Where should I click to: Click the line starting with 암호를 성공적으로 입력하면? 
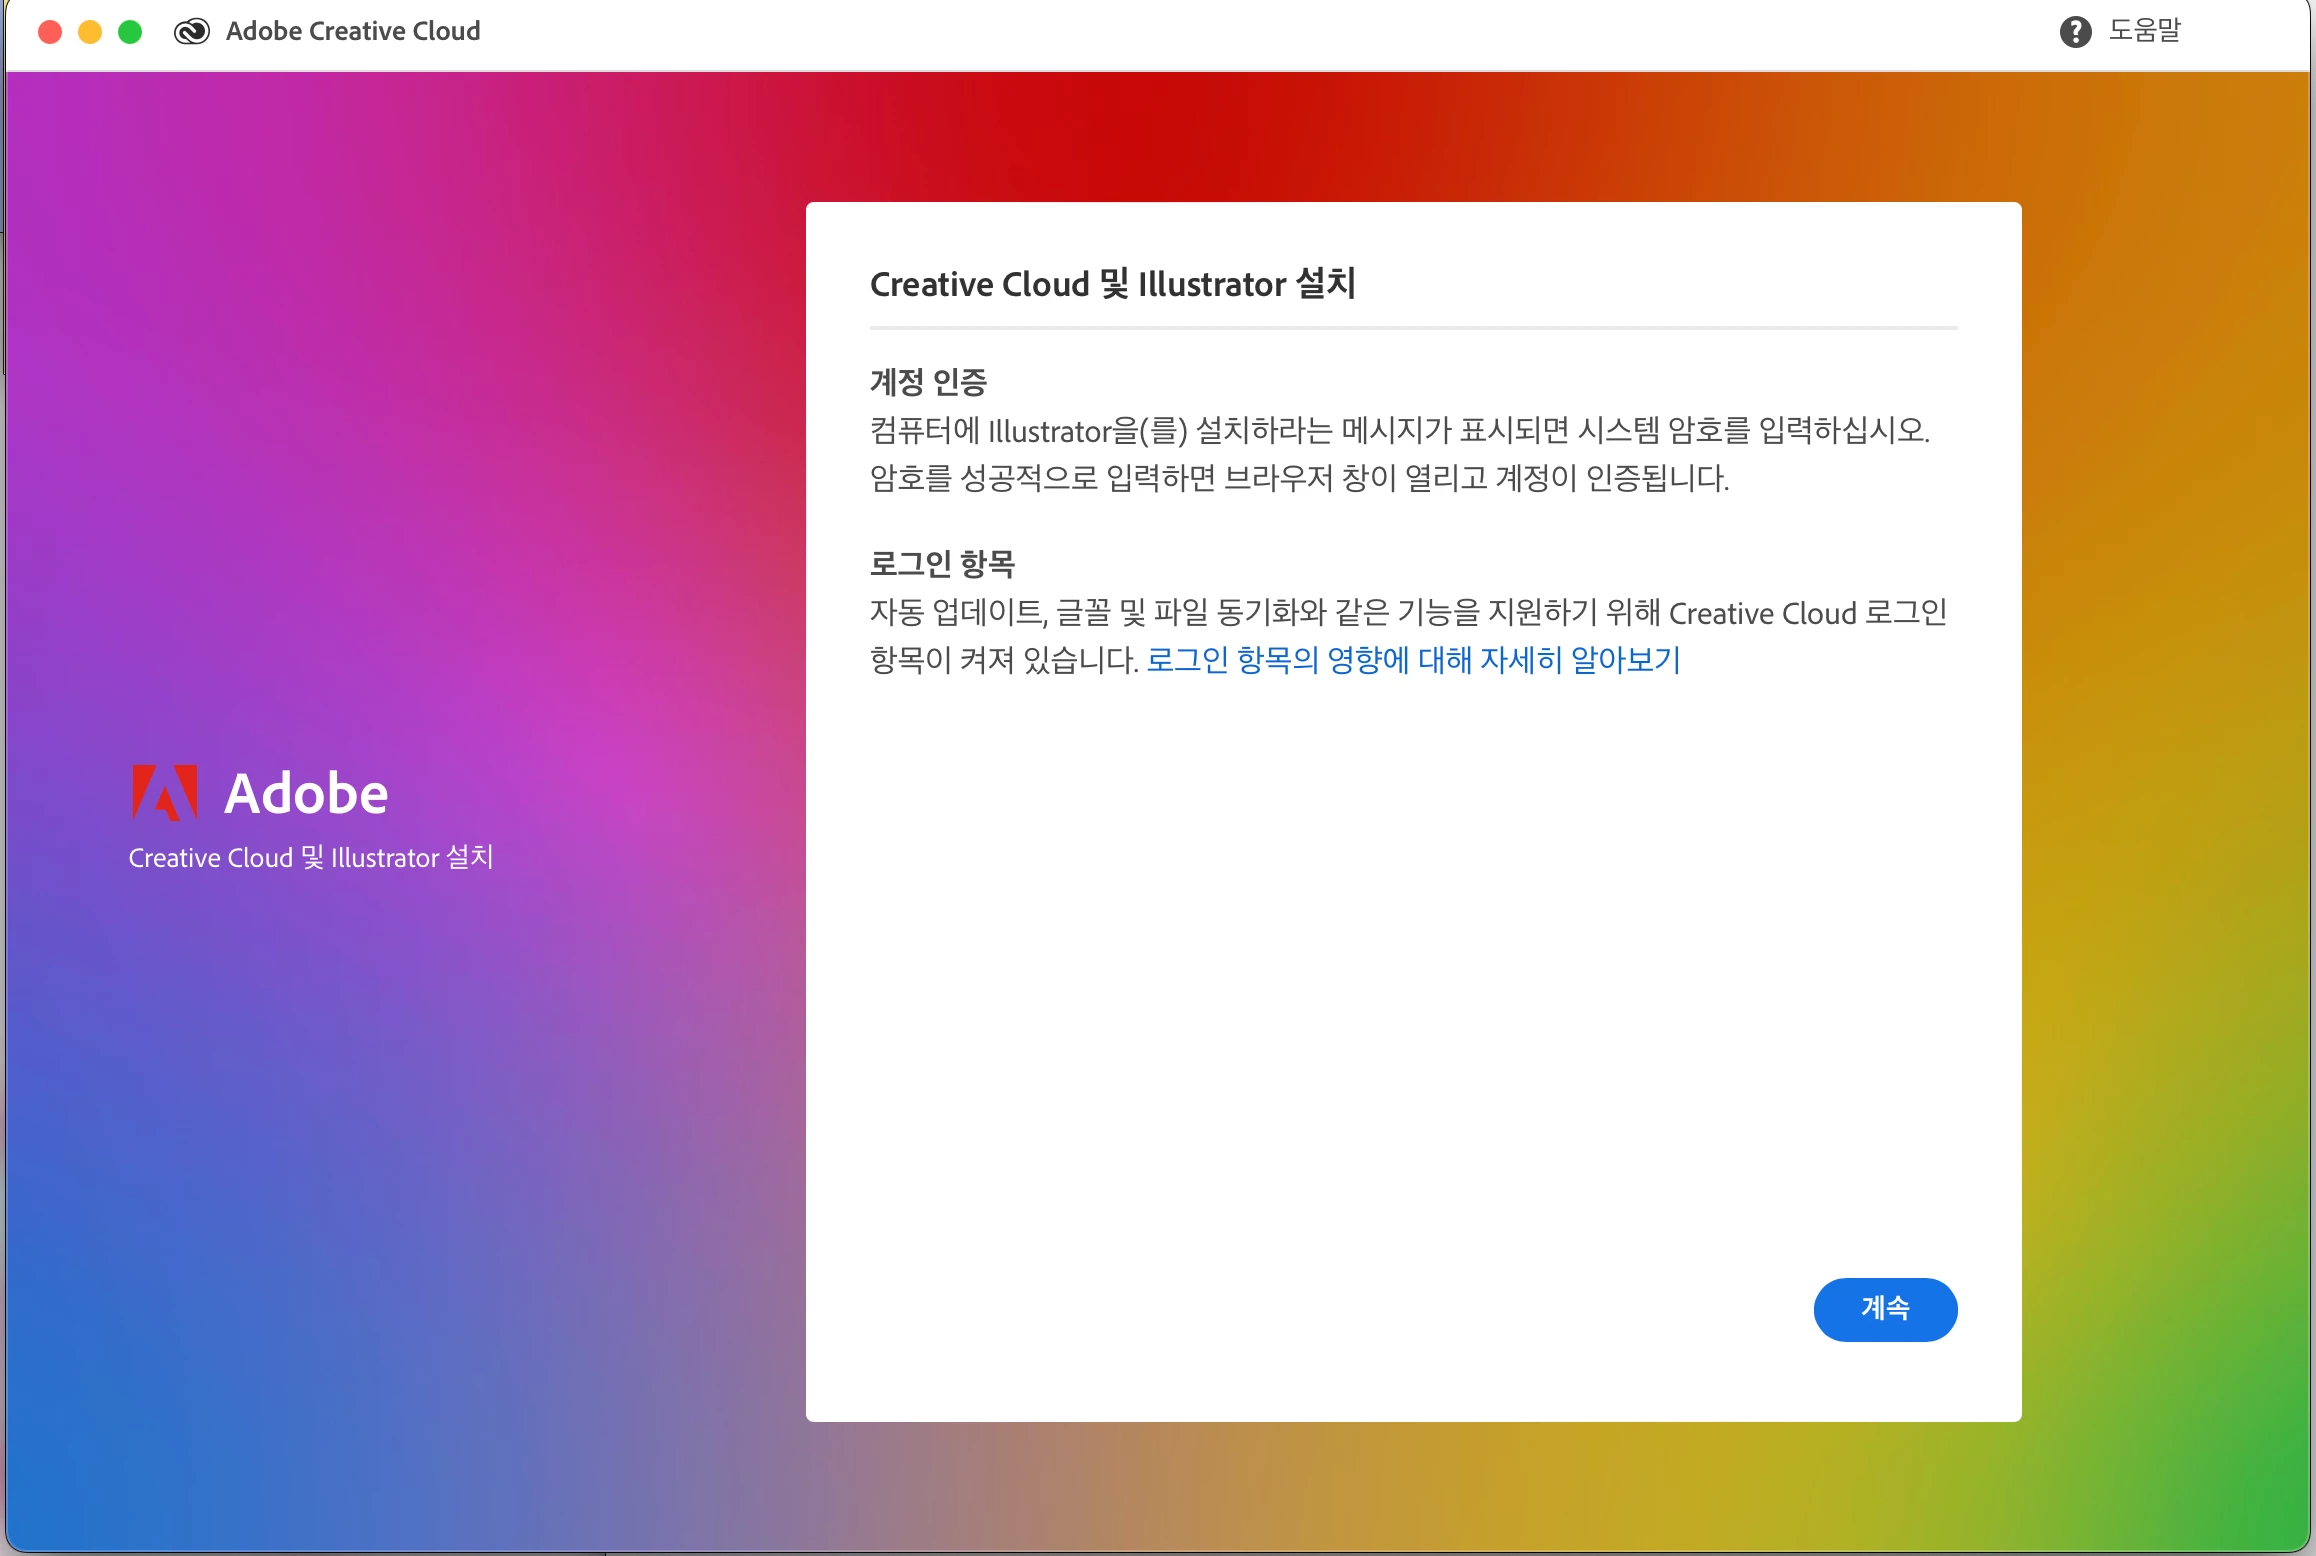click(1299, 479)
